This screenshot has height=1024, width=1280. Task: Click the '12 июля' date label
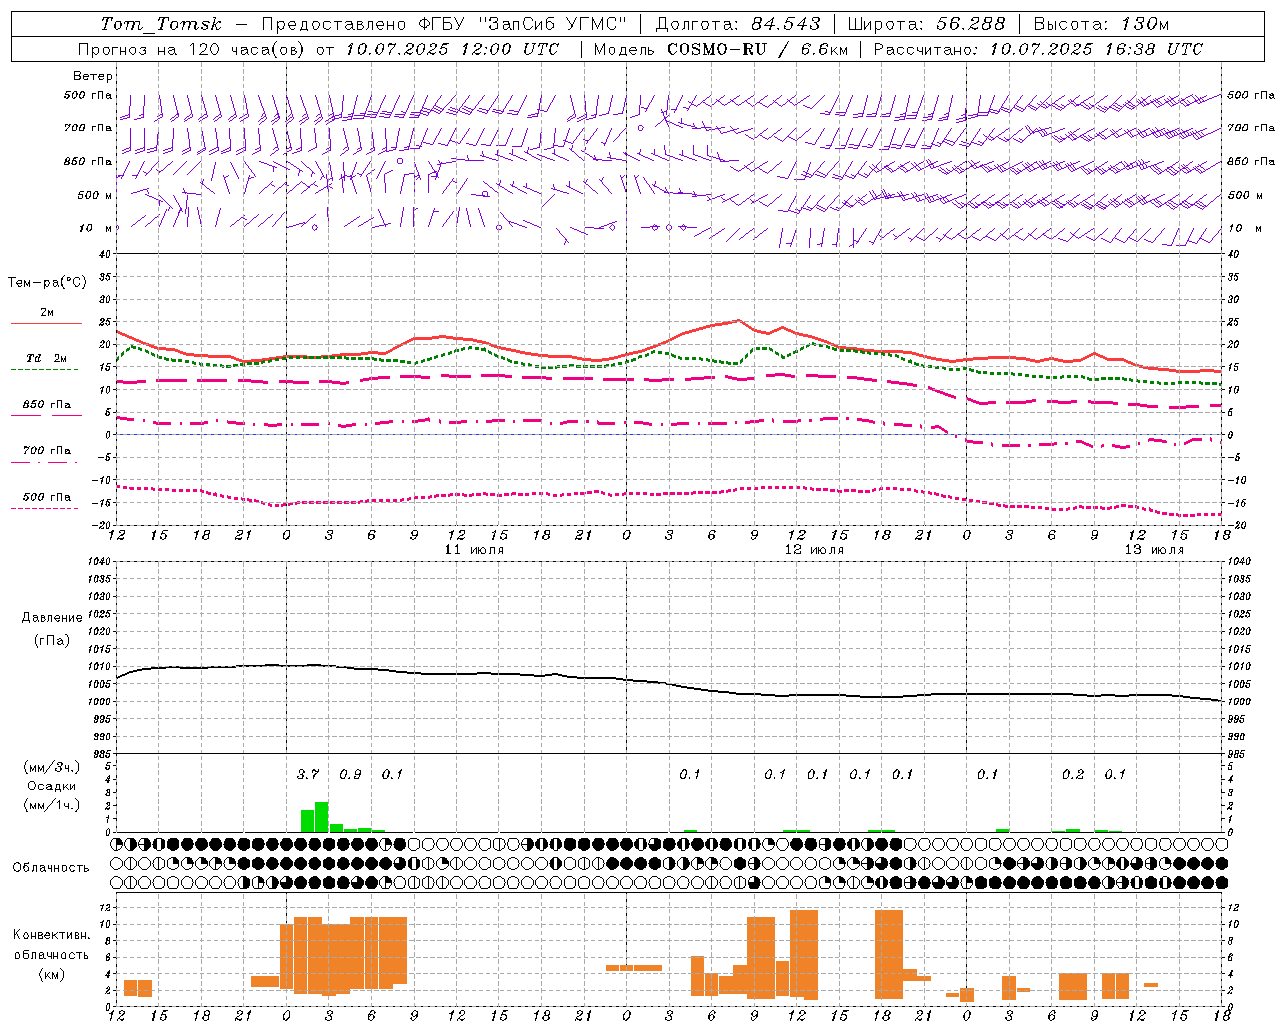click(814, 550)
